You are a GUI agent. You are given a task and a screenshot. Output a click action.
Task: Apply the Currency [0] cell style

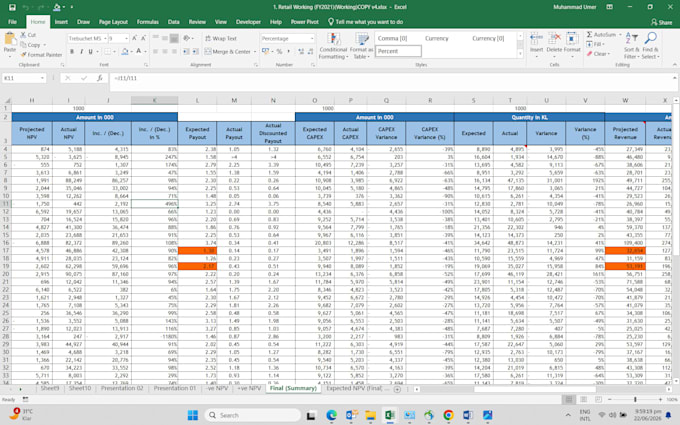(488, 39)
